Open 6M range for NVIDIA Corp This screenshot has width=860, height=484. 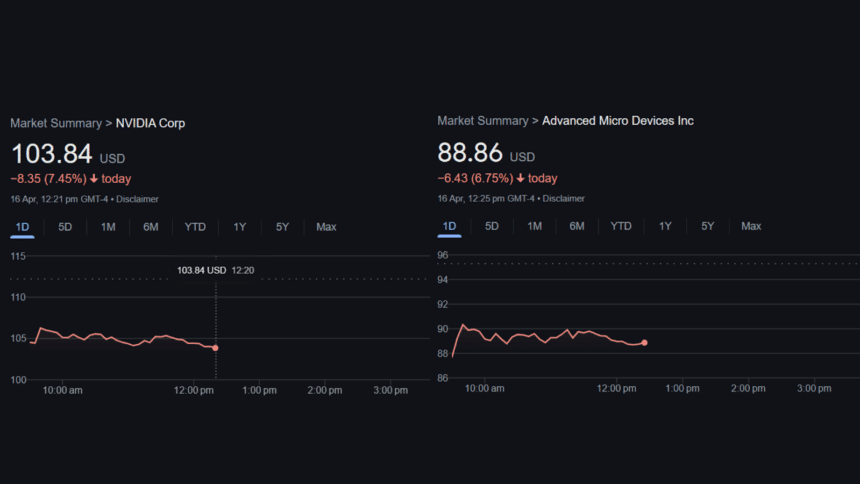point(151,227)
